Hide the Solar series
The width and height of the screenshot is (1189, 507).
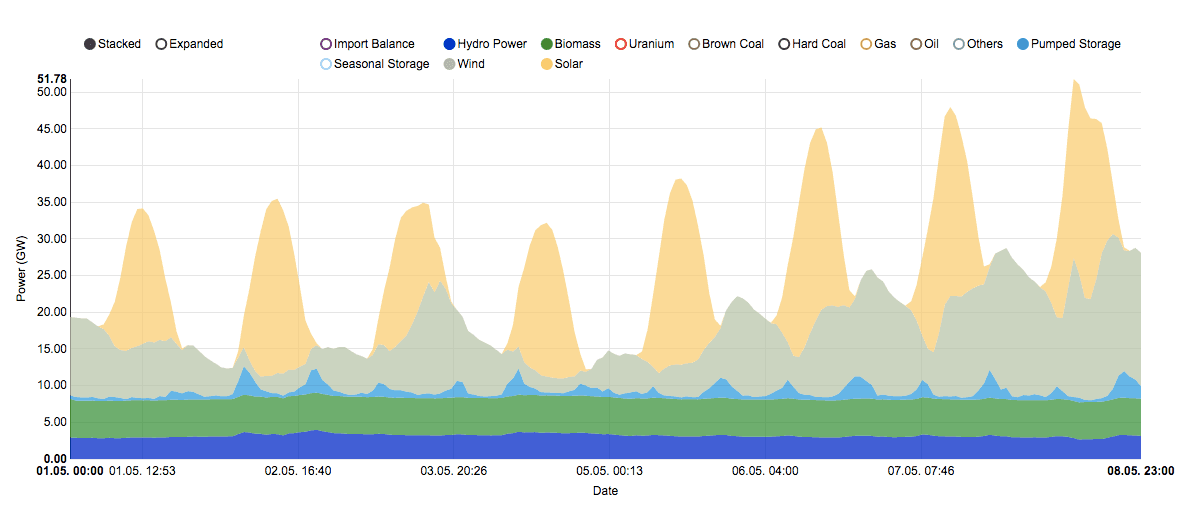(546, 64)
